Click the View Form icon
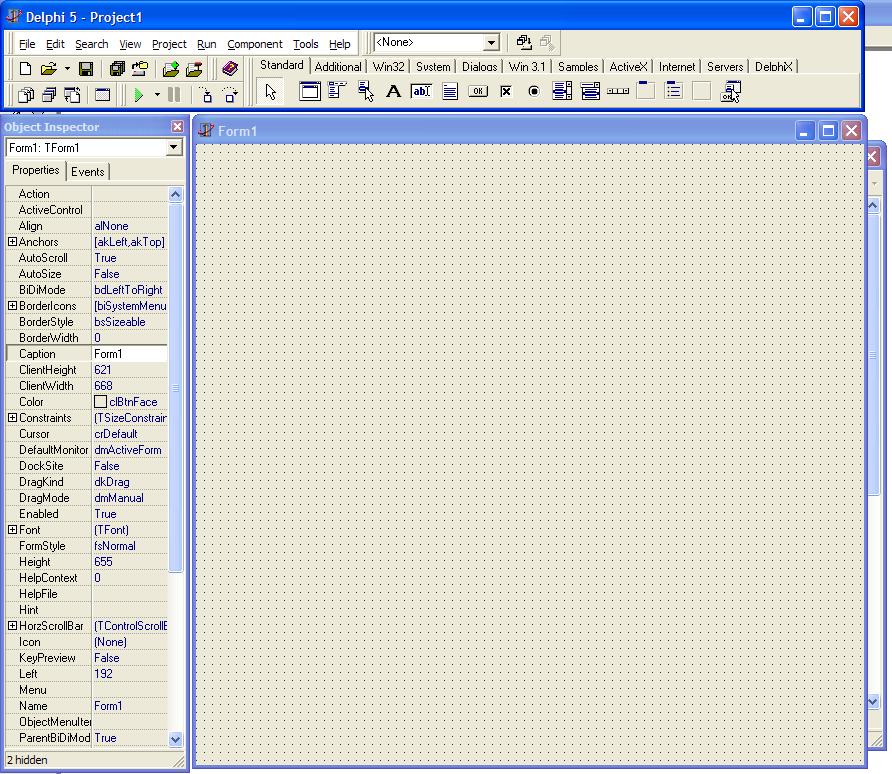Viewport: 892px width, 774px height. 49,94
